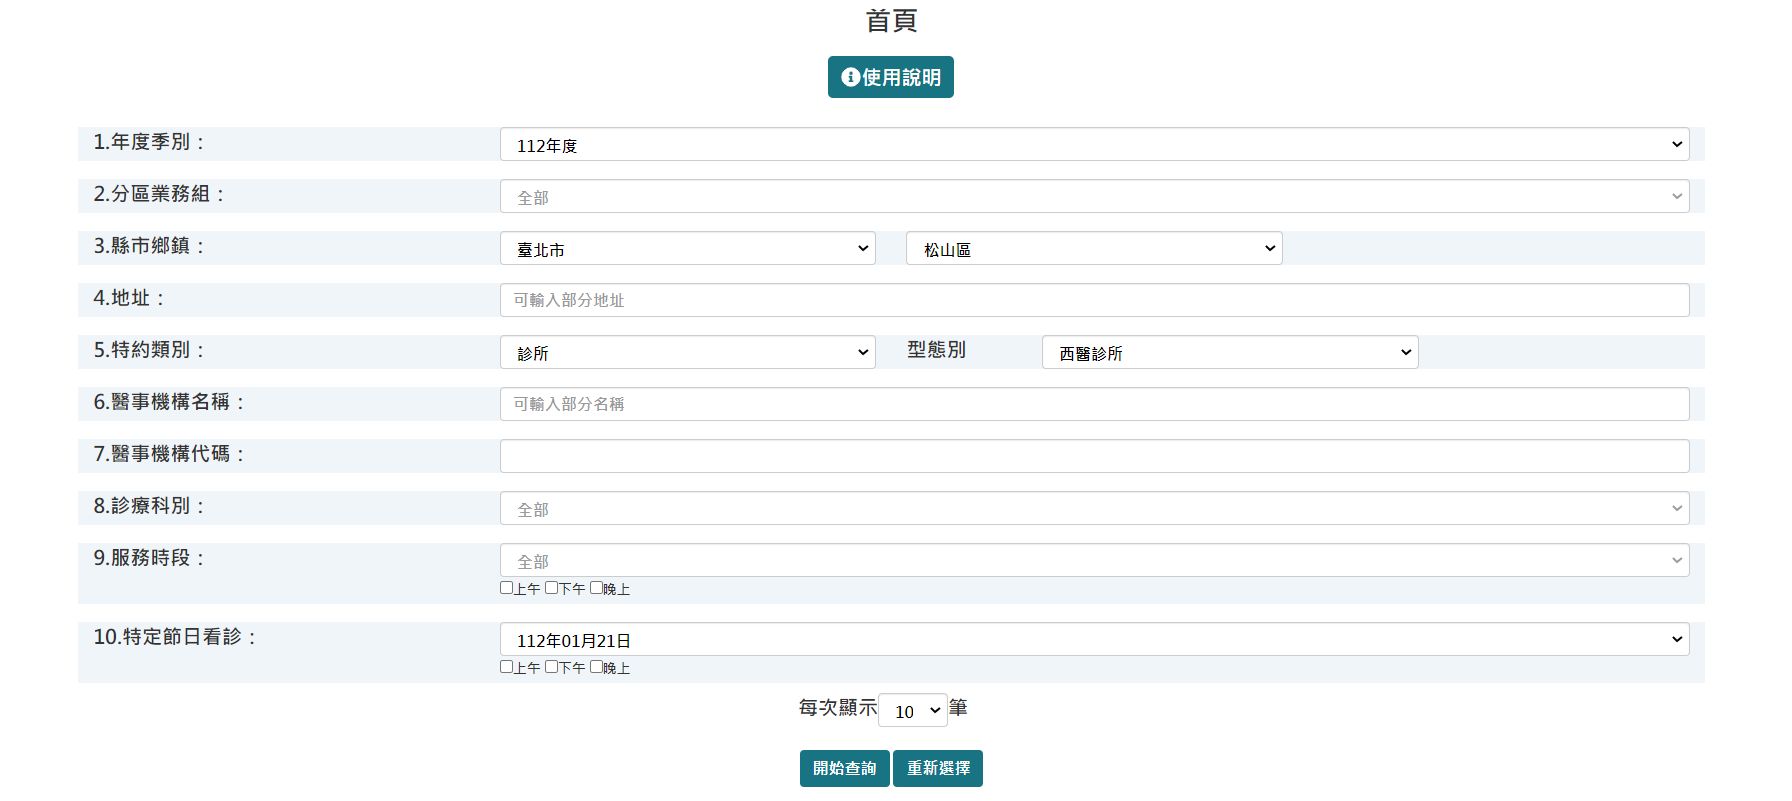This screenshot has width=1792, height=801.
Task: Open the 112年01月21日 holiday dropdown
Action: pos(1094,639)
